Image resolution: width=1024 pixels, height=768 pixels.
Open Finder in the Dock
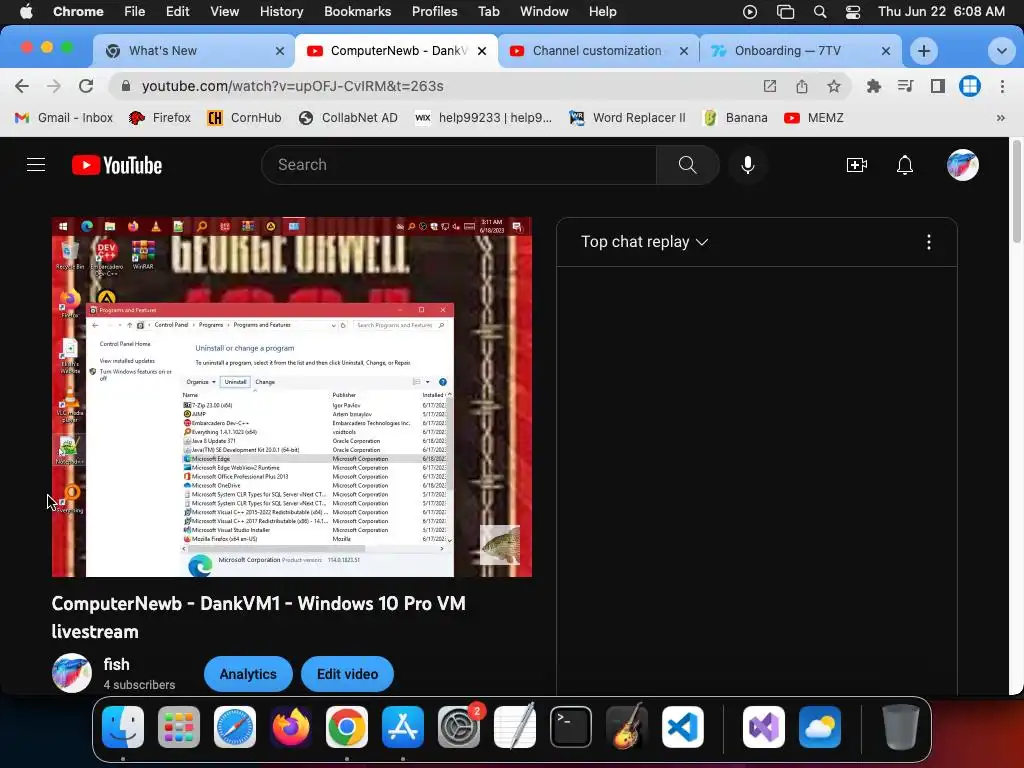coord(123,727)
